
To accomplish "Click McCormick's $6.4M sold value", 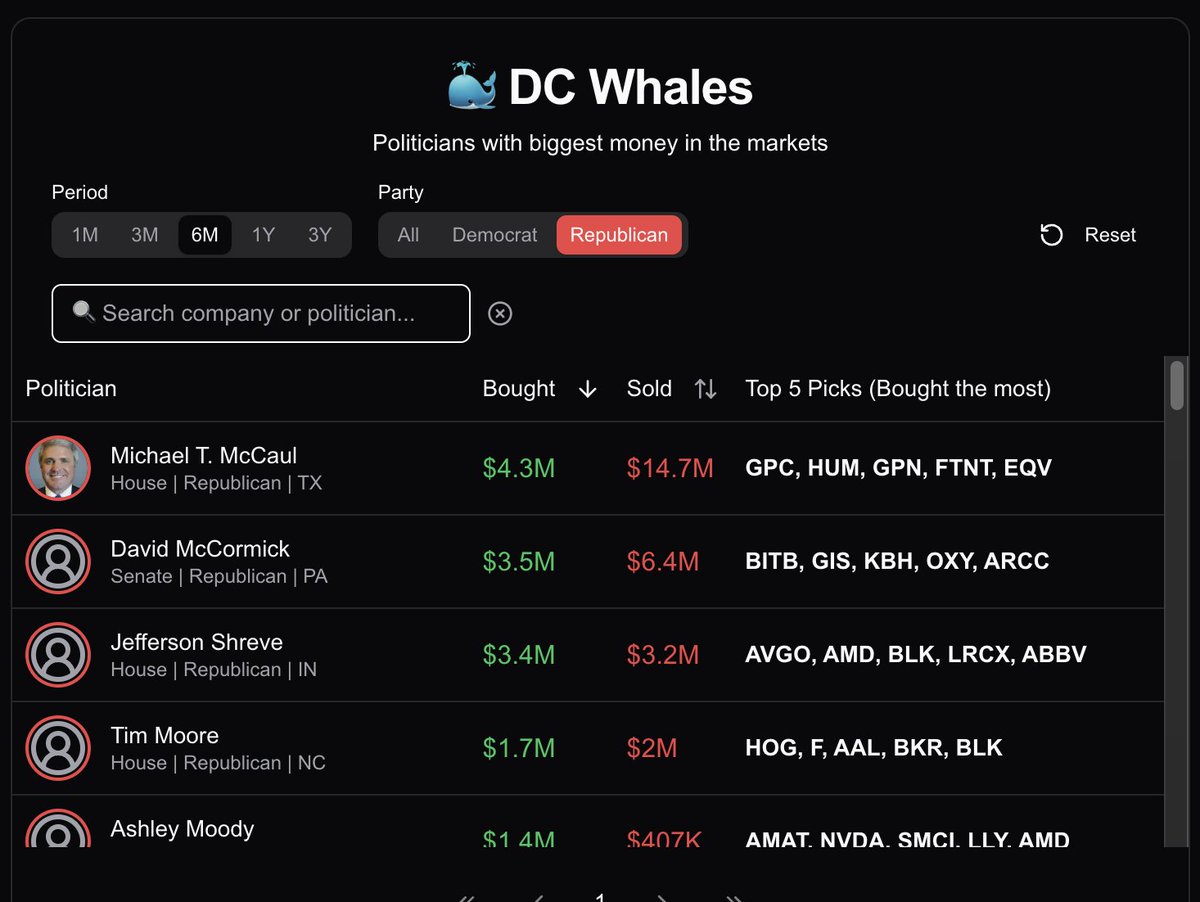I will [x=663, y=562].
